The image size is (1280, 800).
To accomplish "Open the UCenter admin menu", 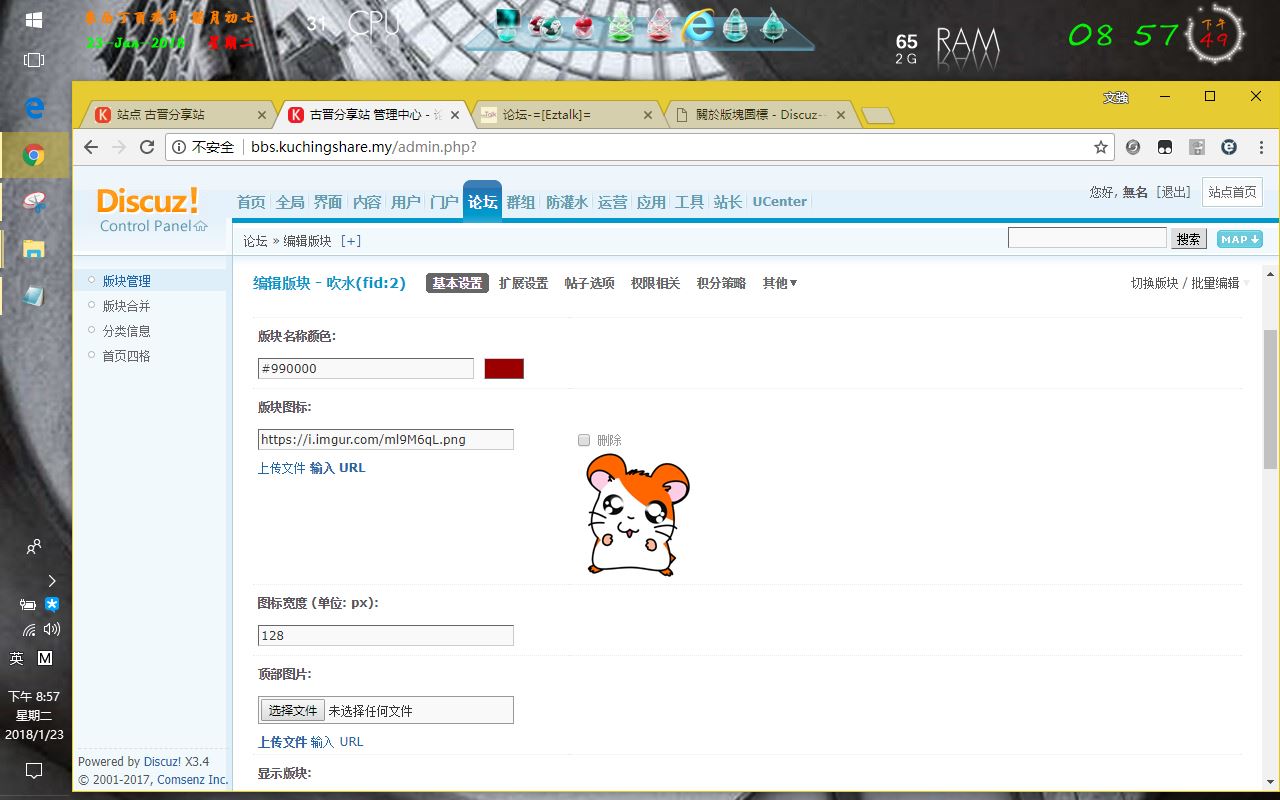I will click(780, 202).
